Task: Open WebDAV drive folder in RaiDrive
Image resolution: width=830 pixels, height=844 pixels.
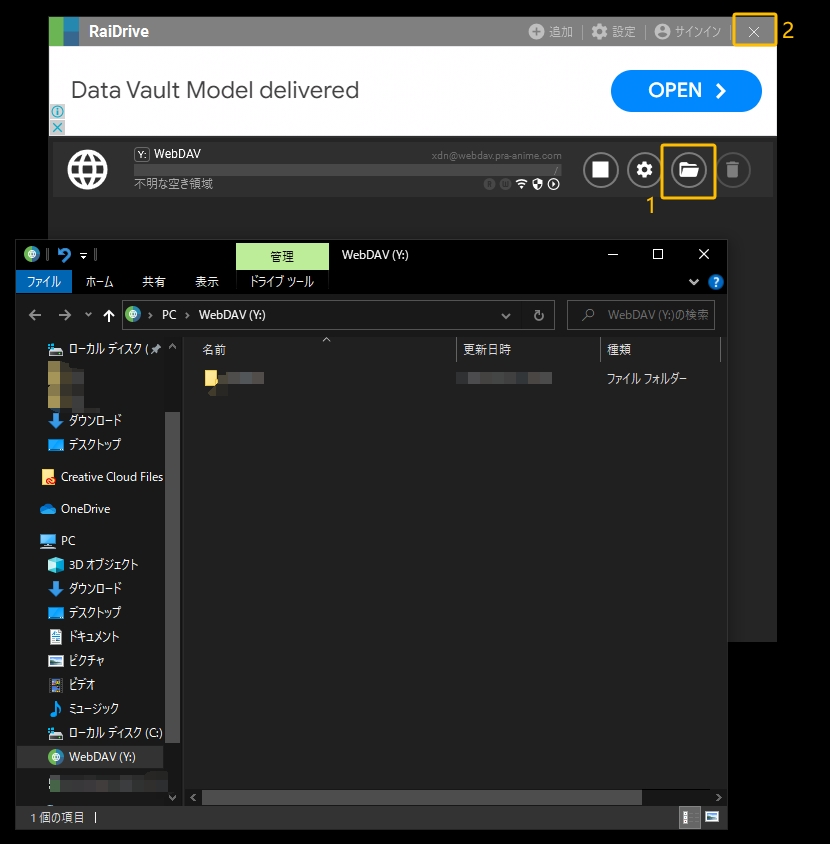Action: point(689,170)
